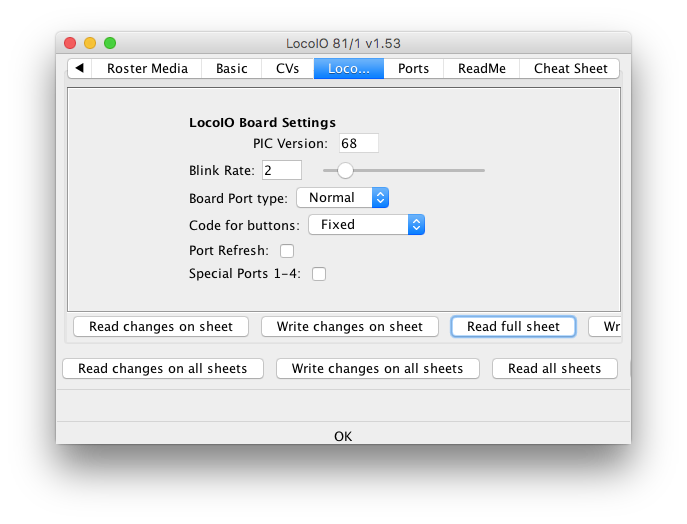Toggle the Special Ports 1-4 checkbox

point(319,274)
